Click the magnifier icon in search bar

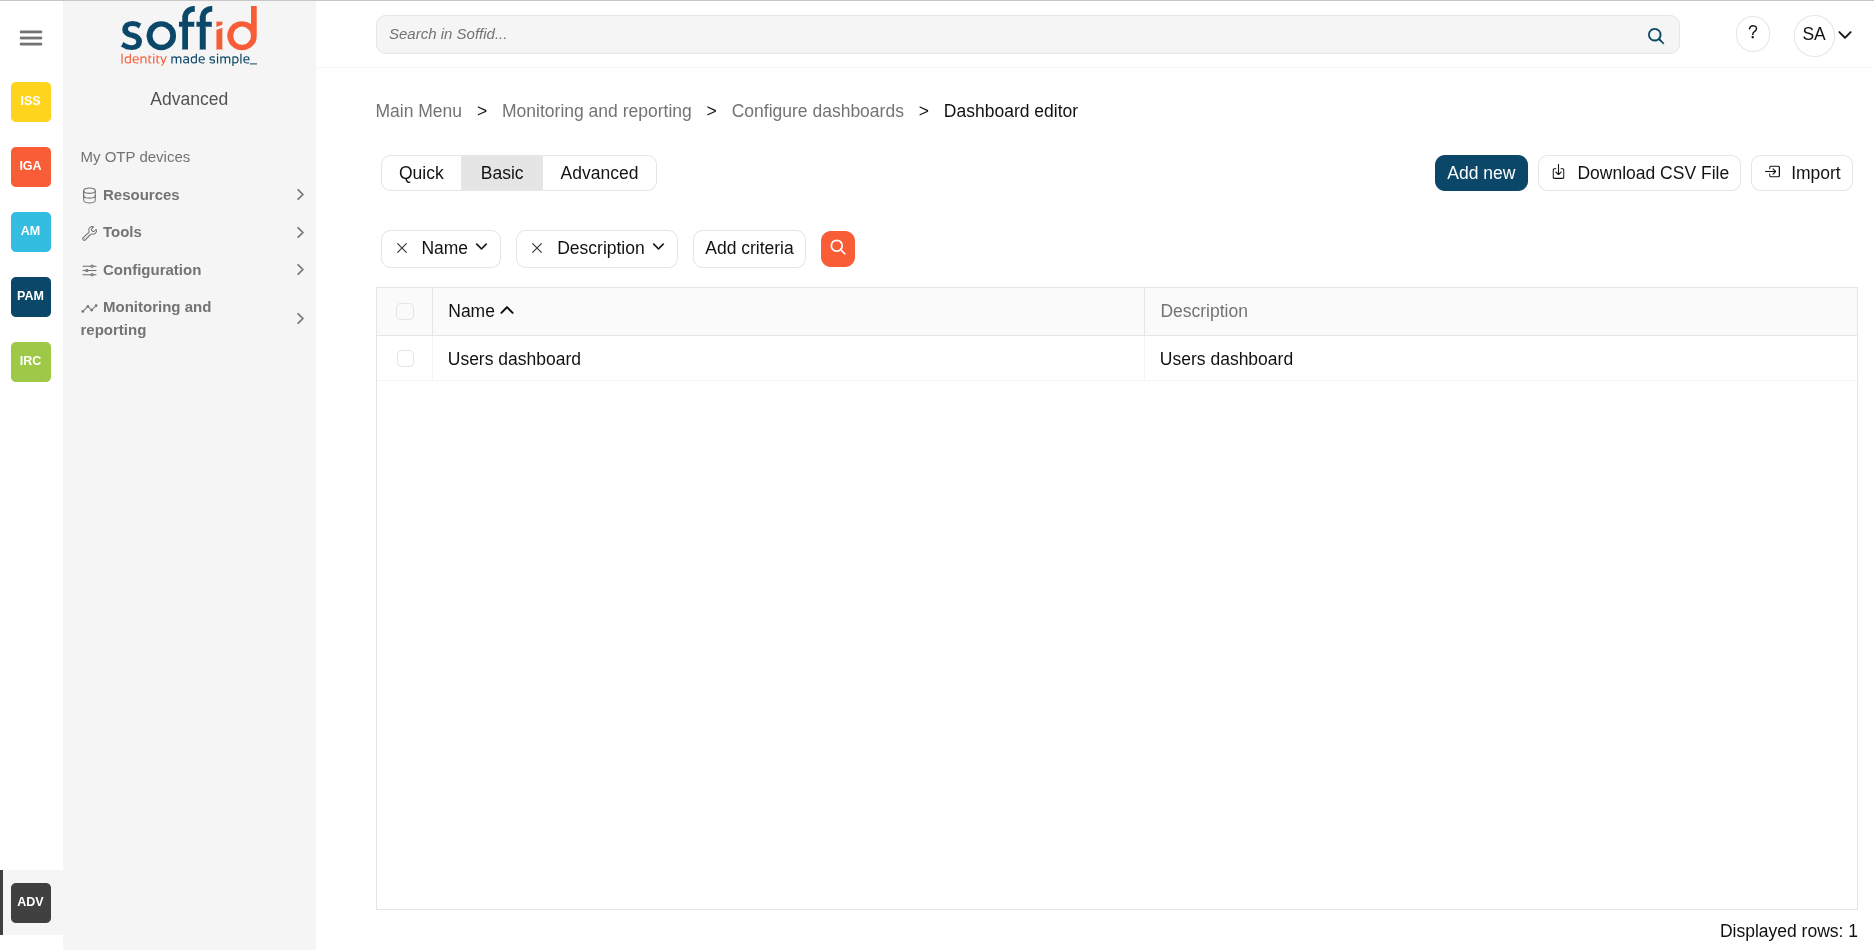[1655, 35]
